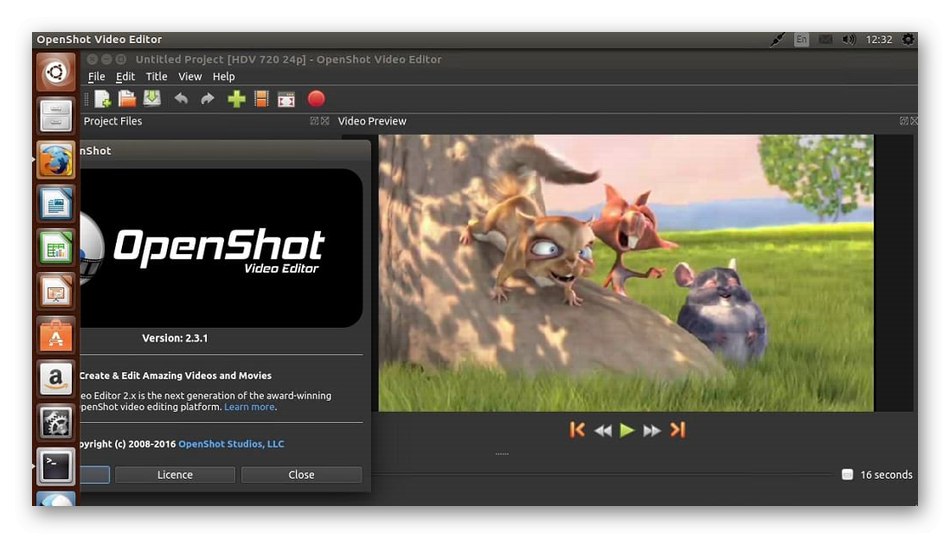
Task: Undock the Project Files panel
Action: click(x=314, y=121)
